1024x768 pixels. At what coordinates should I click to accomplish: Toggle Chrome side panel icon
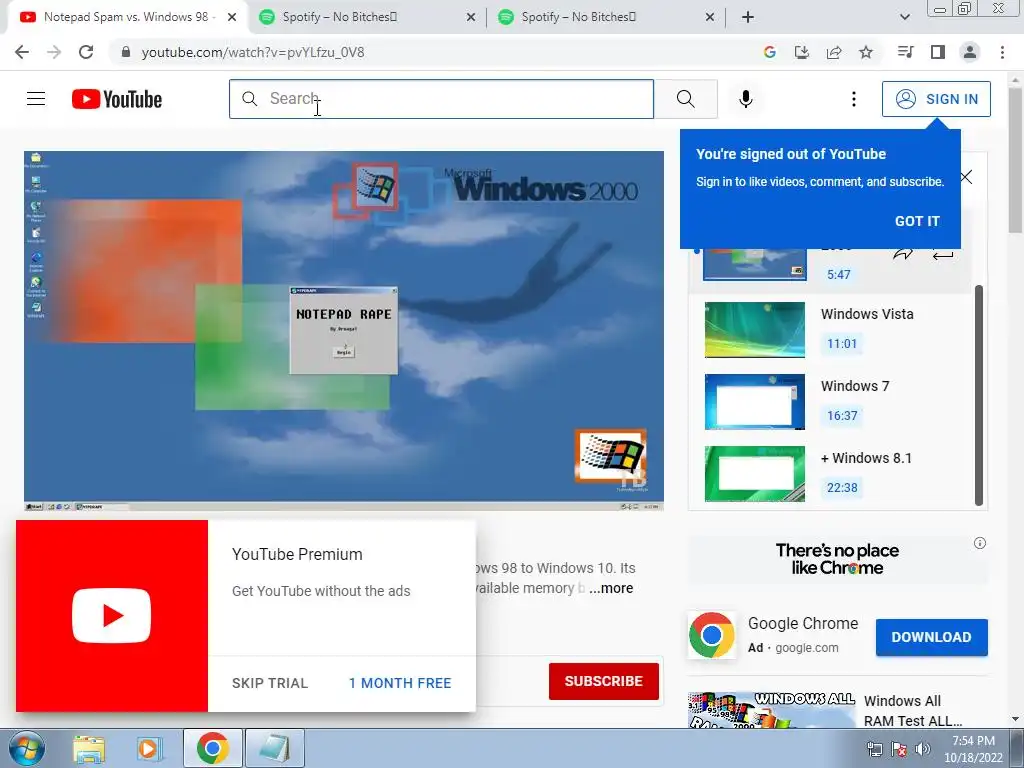(x=938, y=52)
